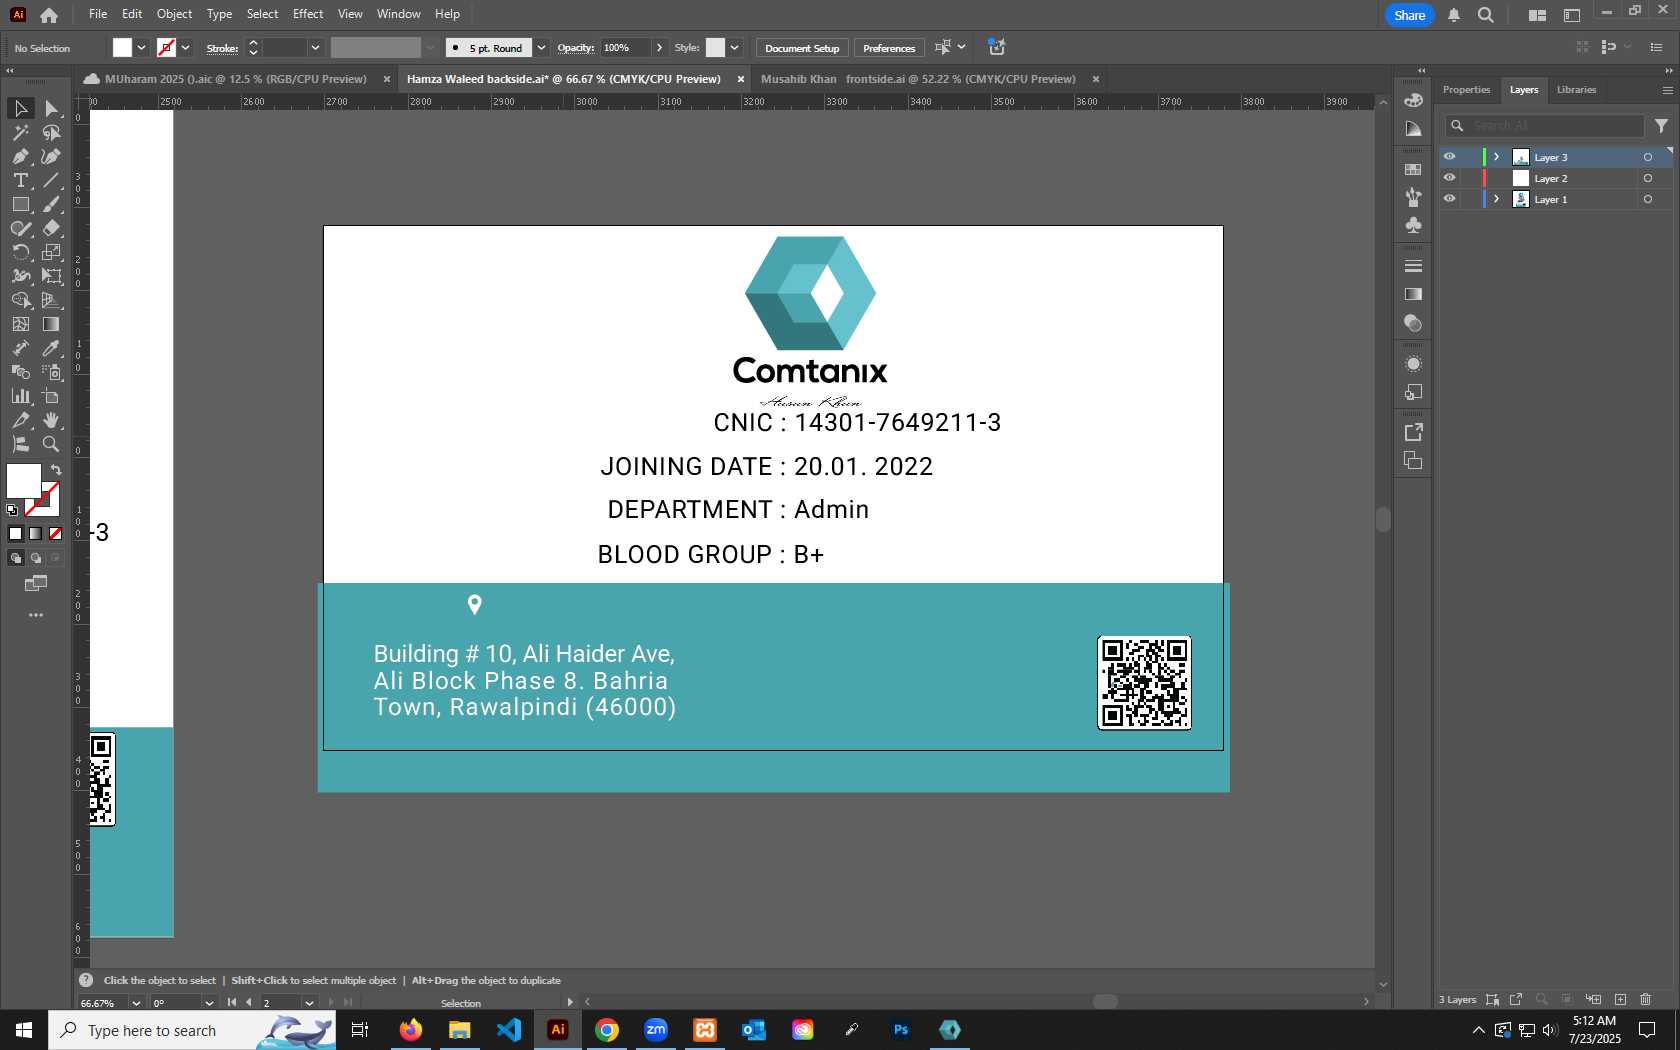
Task: Open the Effect menu
Action: click(308, 14)
